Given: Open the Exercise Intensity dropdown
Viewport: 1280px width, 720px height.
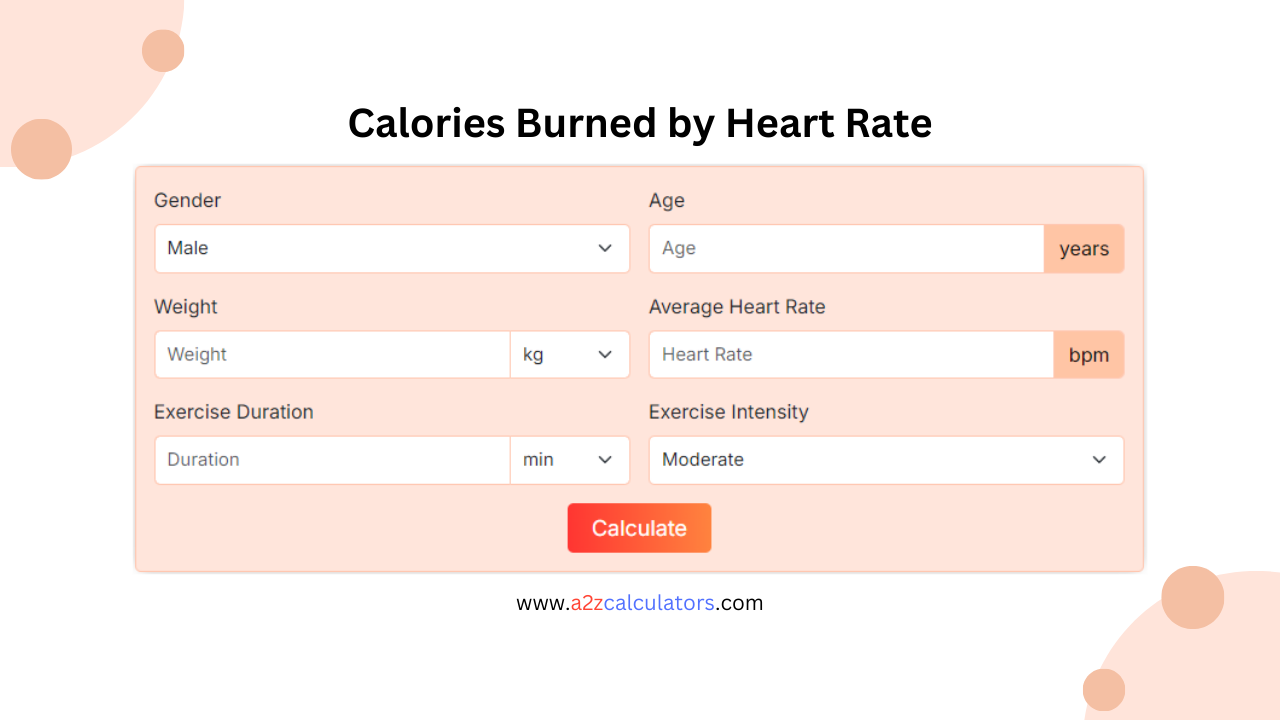Looking at the screenshot, I should pyautogui.click(x=886, y=460).
